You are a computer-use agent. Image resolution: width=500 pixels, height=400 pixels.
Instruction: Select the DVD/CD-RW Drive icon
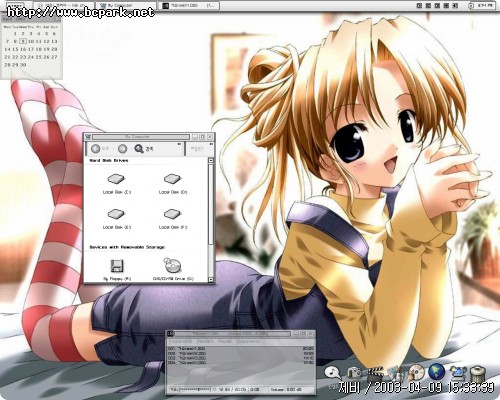173,266
